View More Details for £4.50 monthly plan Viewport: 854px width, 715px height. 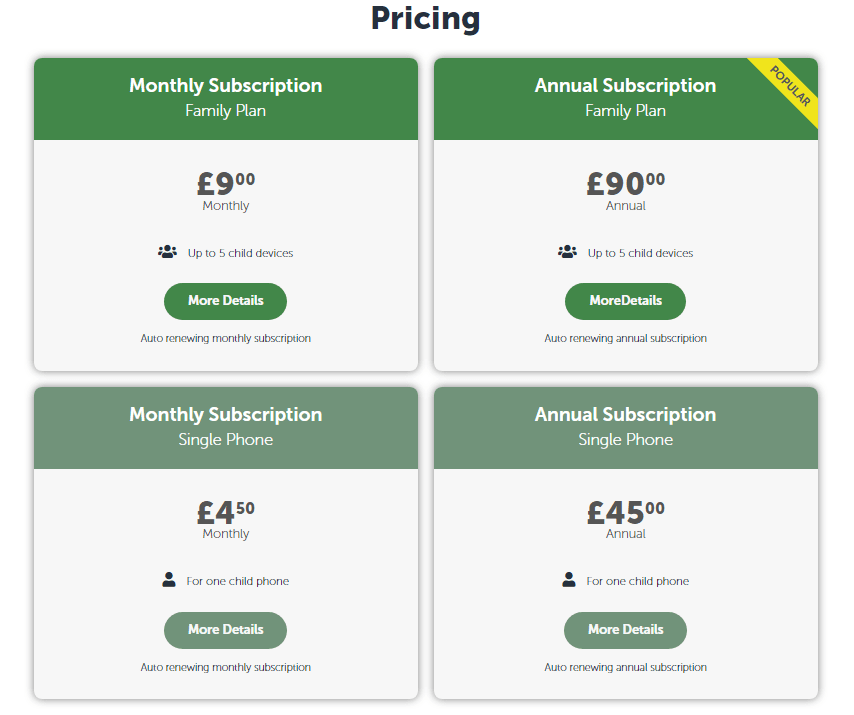[x=225, y=630]
